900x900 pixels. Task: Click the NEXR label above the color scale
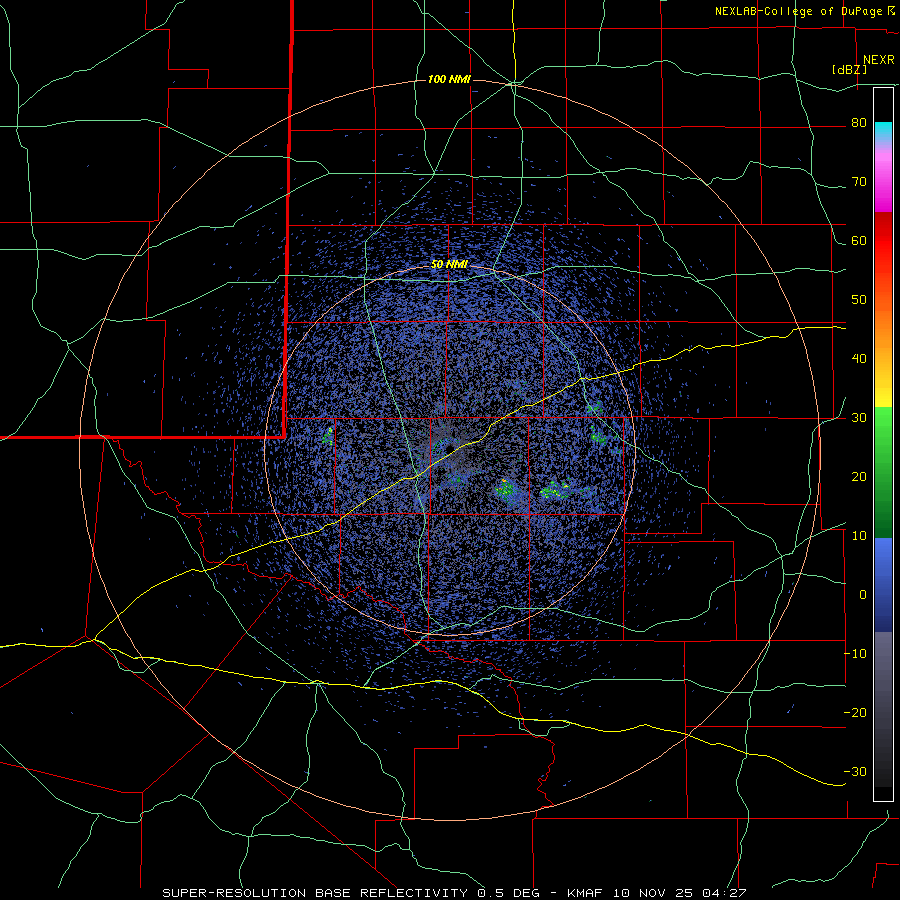click(878, 60)
